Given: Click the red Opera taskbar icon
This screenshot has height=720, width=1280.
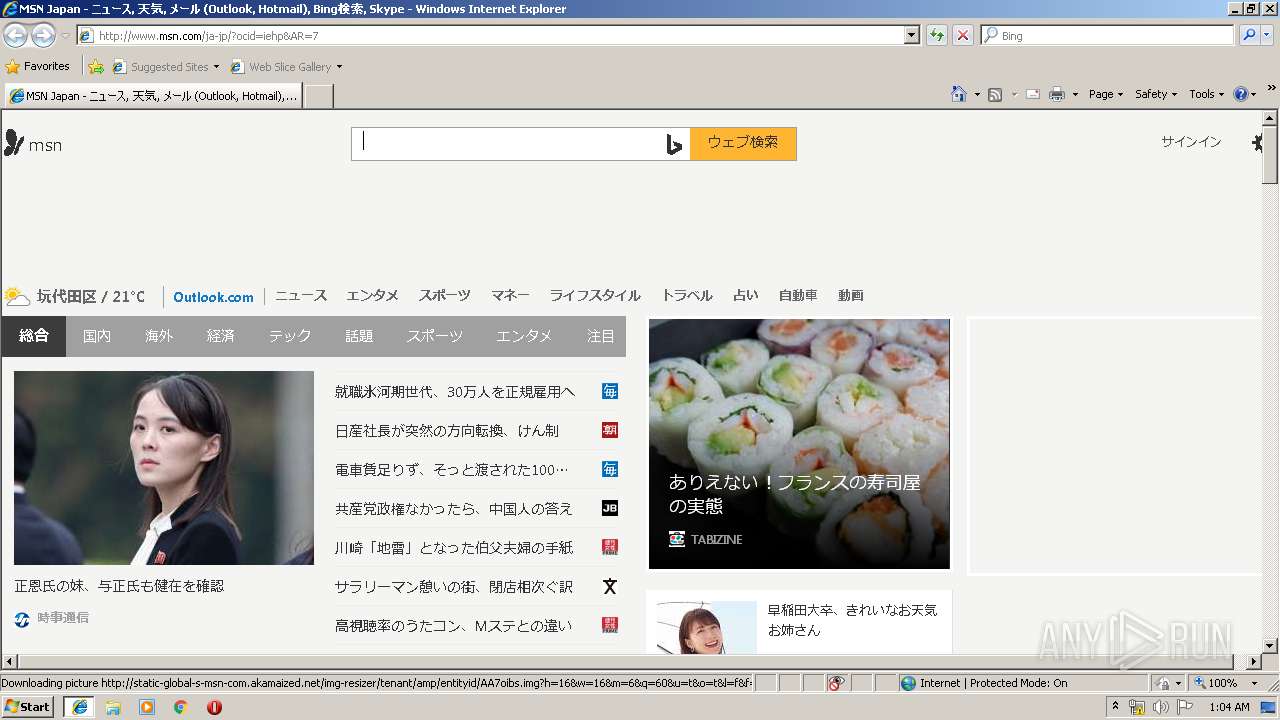Looking at the screenshot, I should [x=214, y=707].
